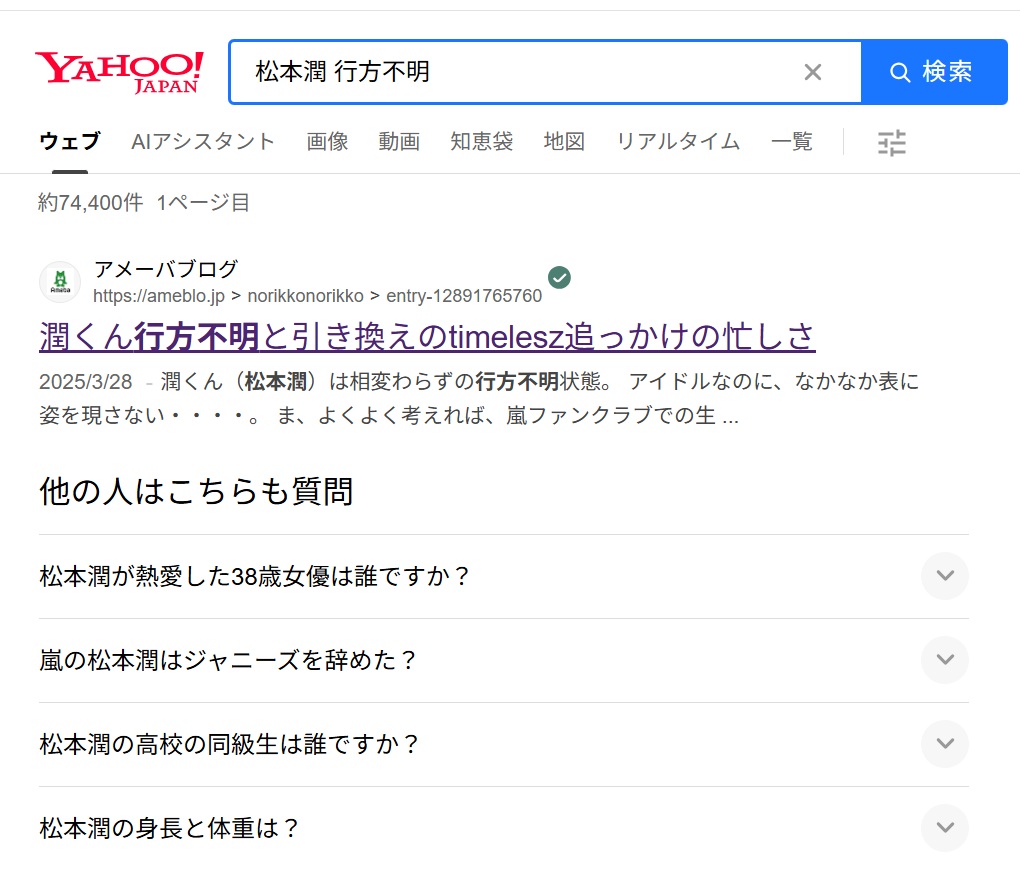This screenshot has height=883, width=1020.
Task: Click the ameblo.jp result URL breadcrumb
Action: point(317,296)
